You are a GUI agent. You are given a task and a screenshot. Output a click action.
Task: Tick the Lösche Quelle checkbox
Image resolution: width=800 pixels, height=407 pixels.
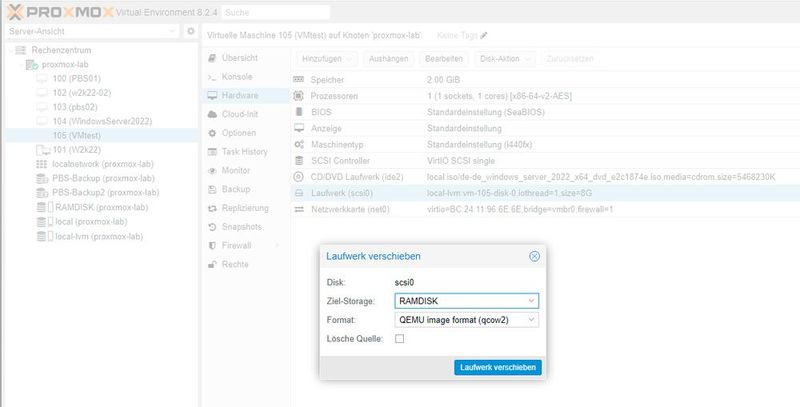(399, 339)
